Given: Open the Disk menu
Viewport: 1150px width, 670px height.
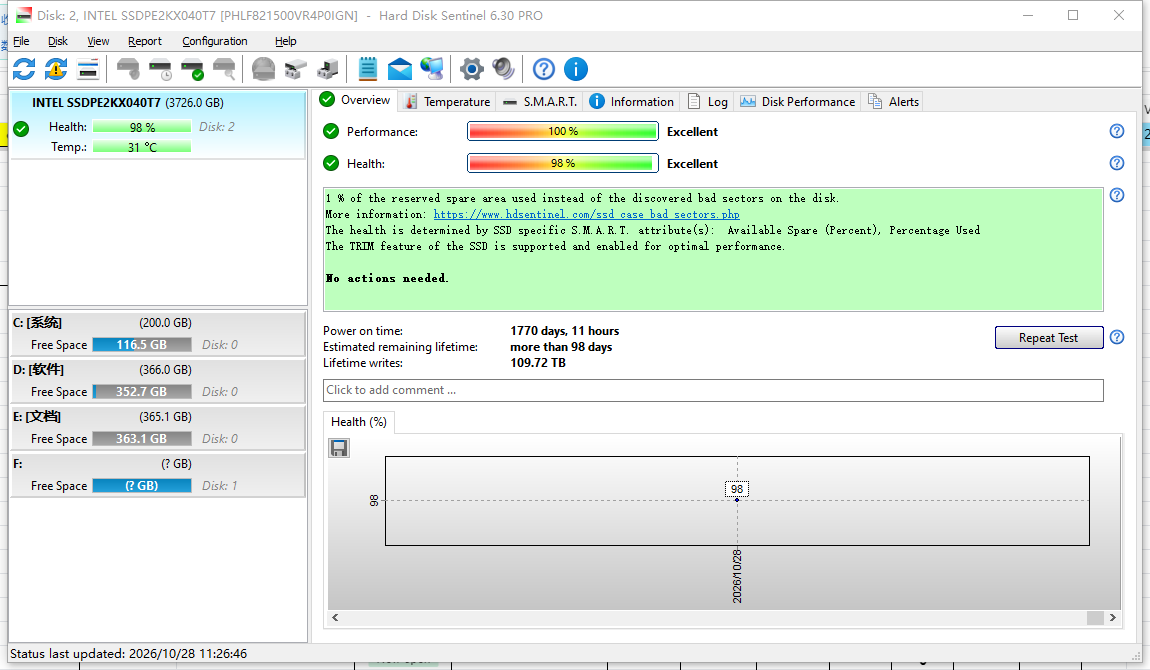Looking at the screenshot, I should tap(58, 41).
